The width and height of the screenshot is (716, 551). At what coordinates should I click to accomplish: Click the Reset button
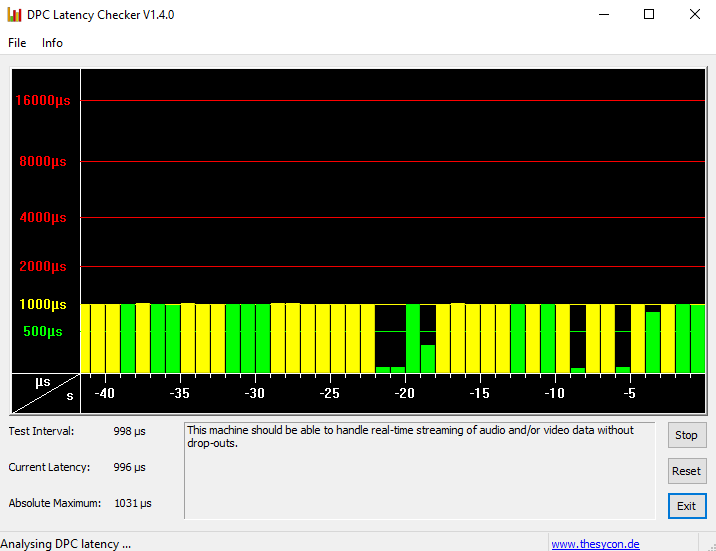686,471
